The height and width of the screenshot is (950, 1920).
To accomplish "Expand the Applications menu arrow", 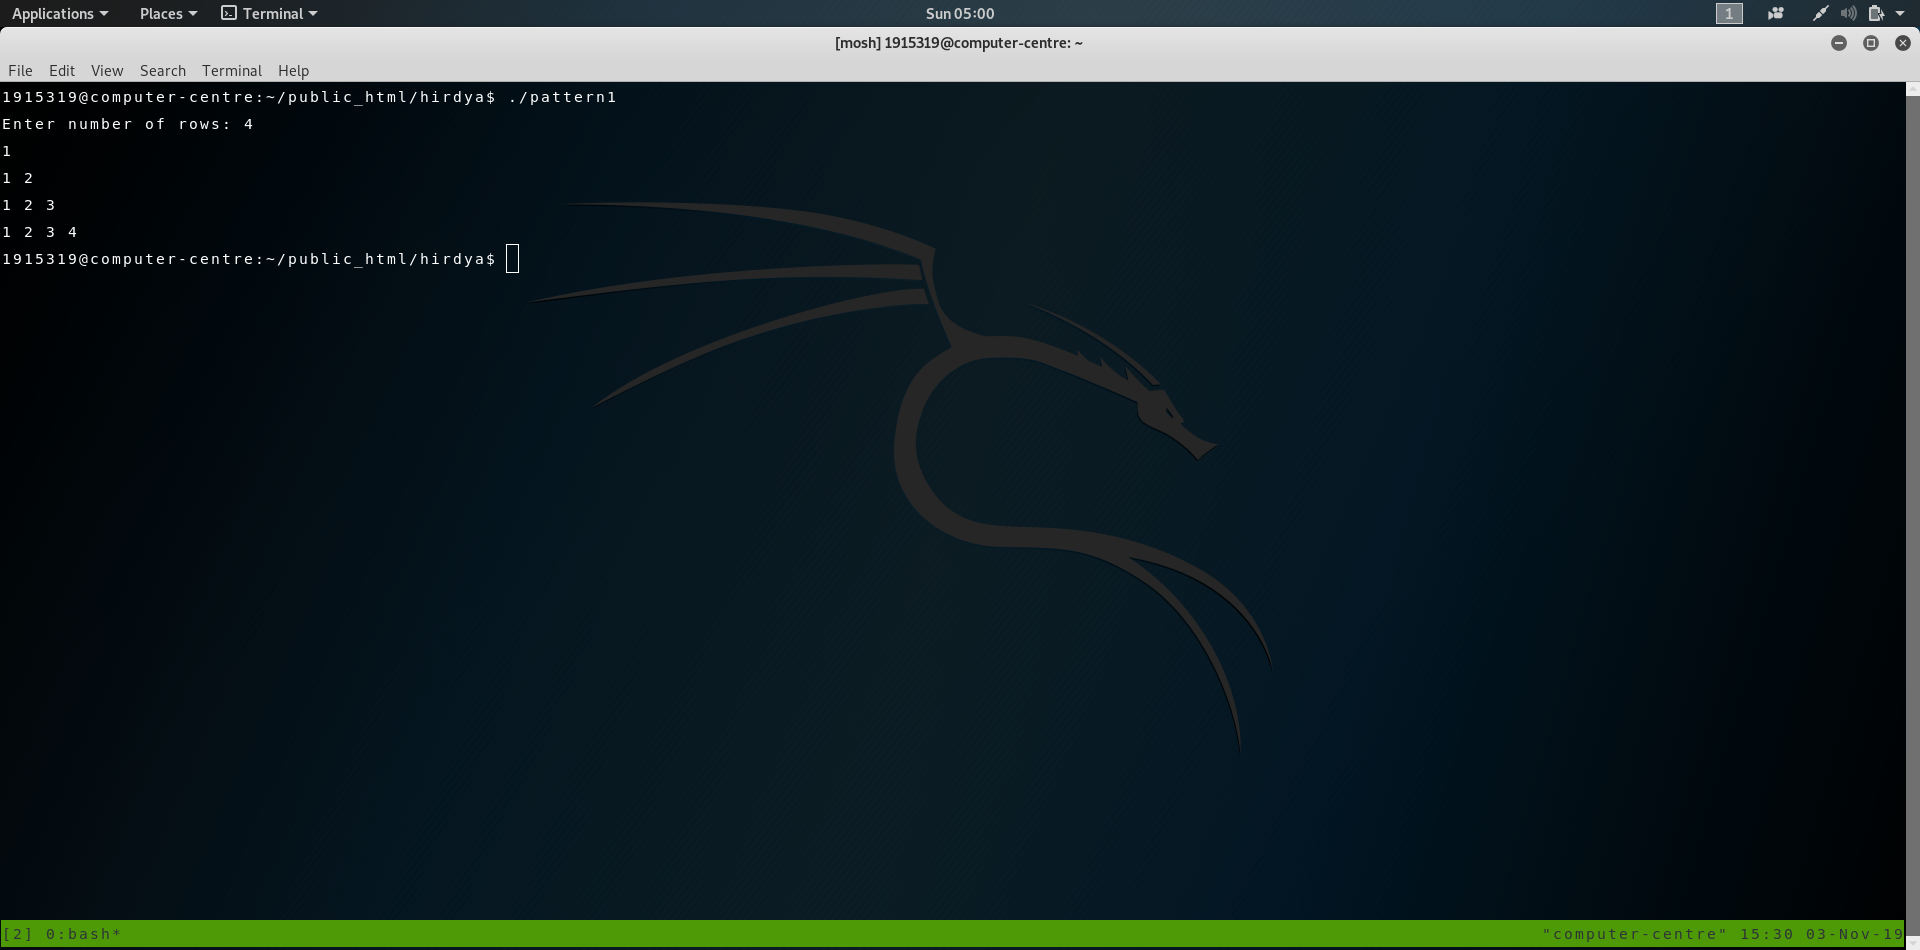I will click(x=104, y=14).
